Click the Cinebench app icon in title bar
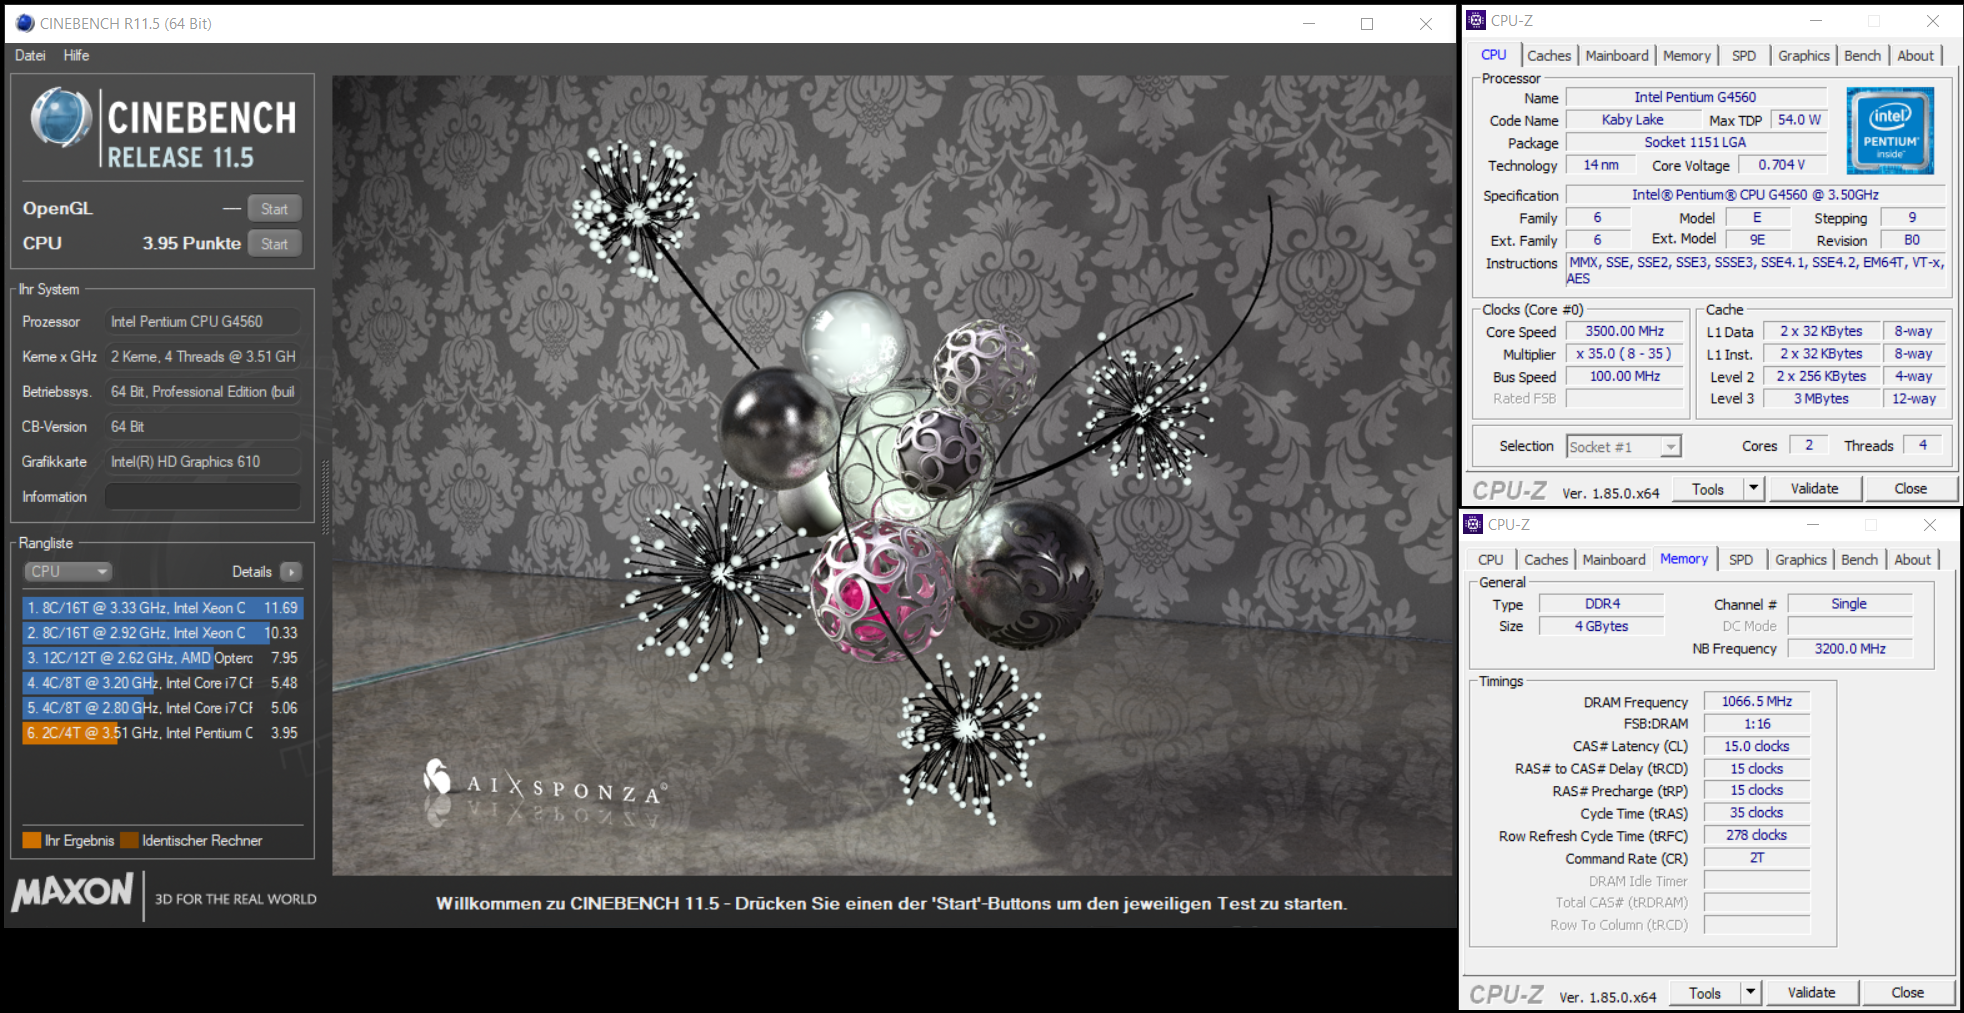1964x1013 pixels. (x=24, y=23)
